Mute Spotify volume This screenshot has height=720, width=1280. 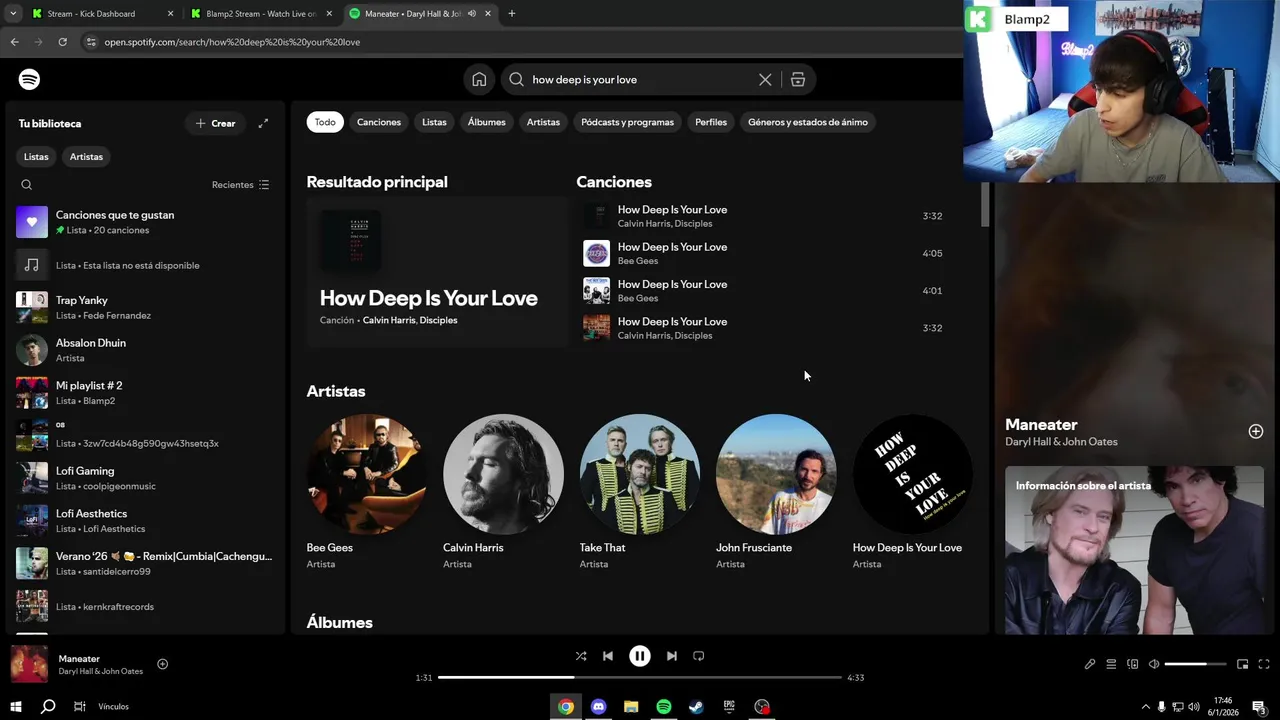1154,664
